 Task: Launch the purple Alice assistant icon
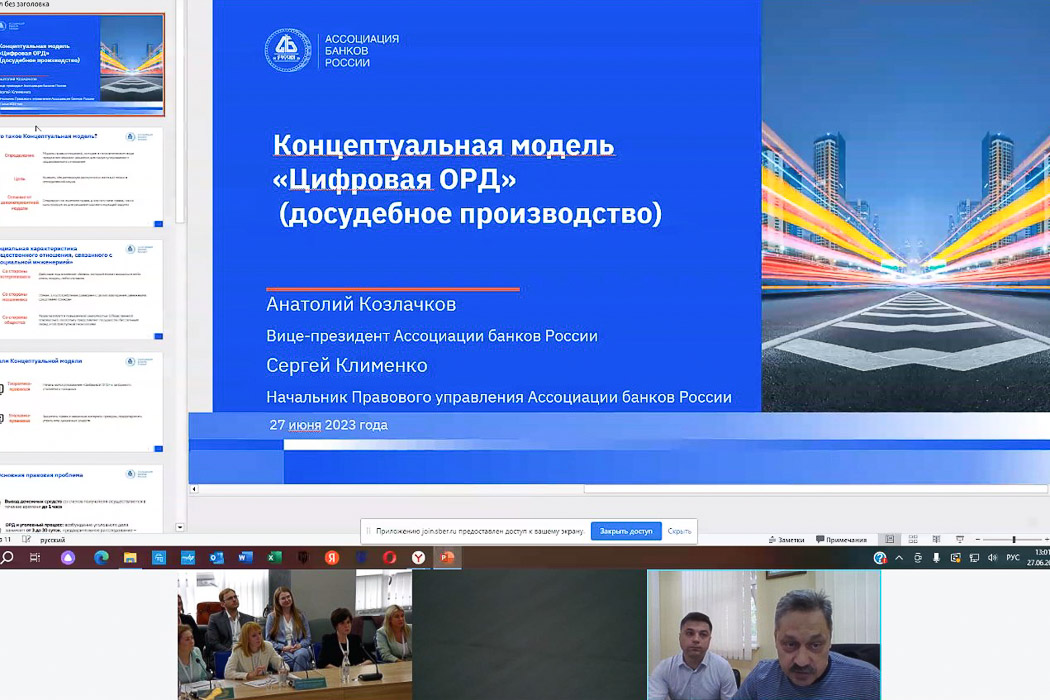tap(68, 557)
